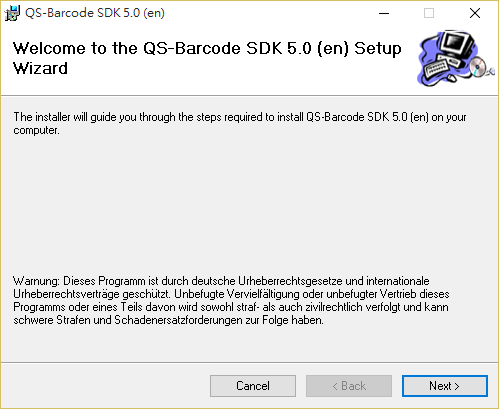Viewport: 499px width, 409px height.
Task: Click the Warnung copyright notice paragraph
Action: click(x=231, y=300)
